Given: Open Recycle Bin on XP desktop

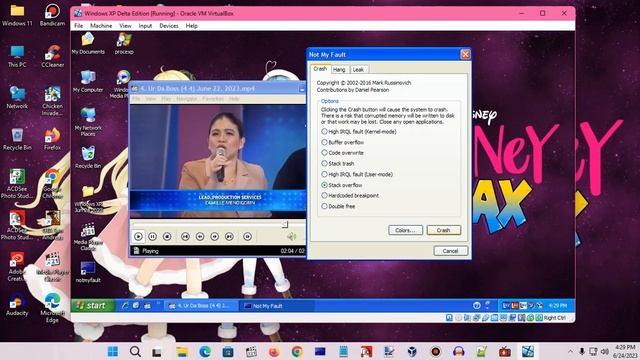Looking at the screenshot, I should tap(88, 158).
